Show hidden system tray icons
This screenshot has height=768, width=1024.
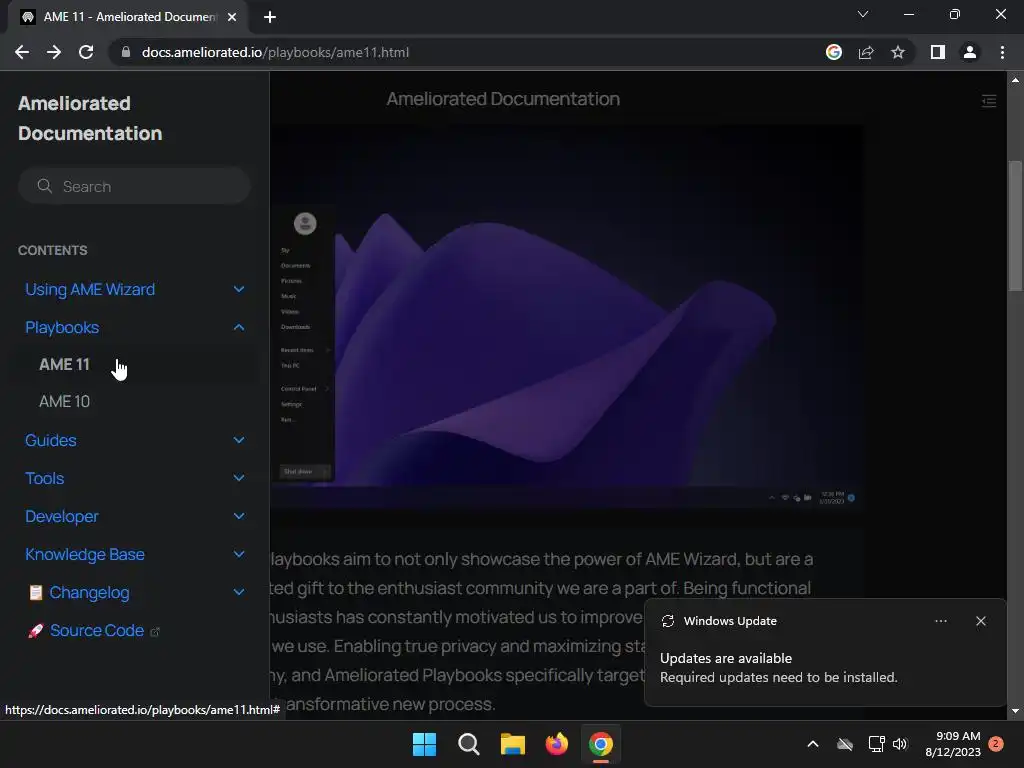[813, 744]
